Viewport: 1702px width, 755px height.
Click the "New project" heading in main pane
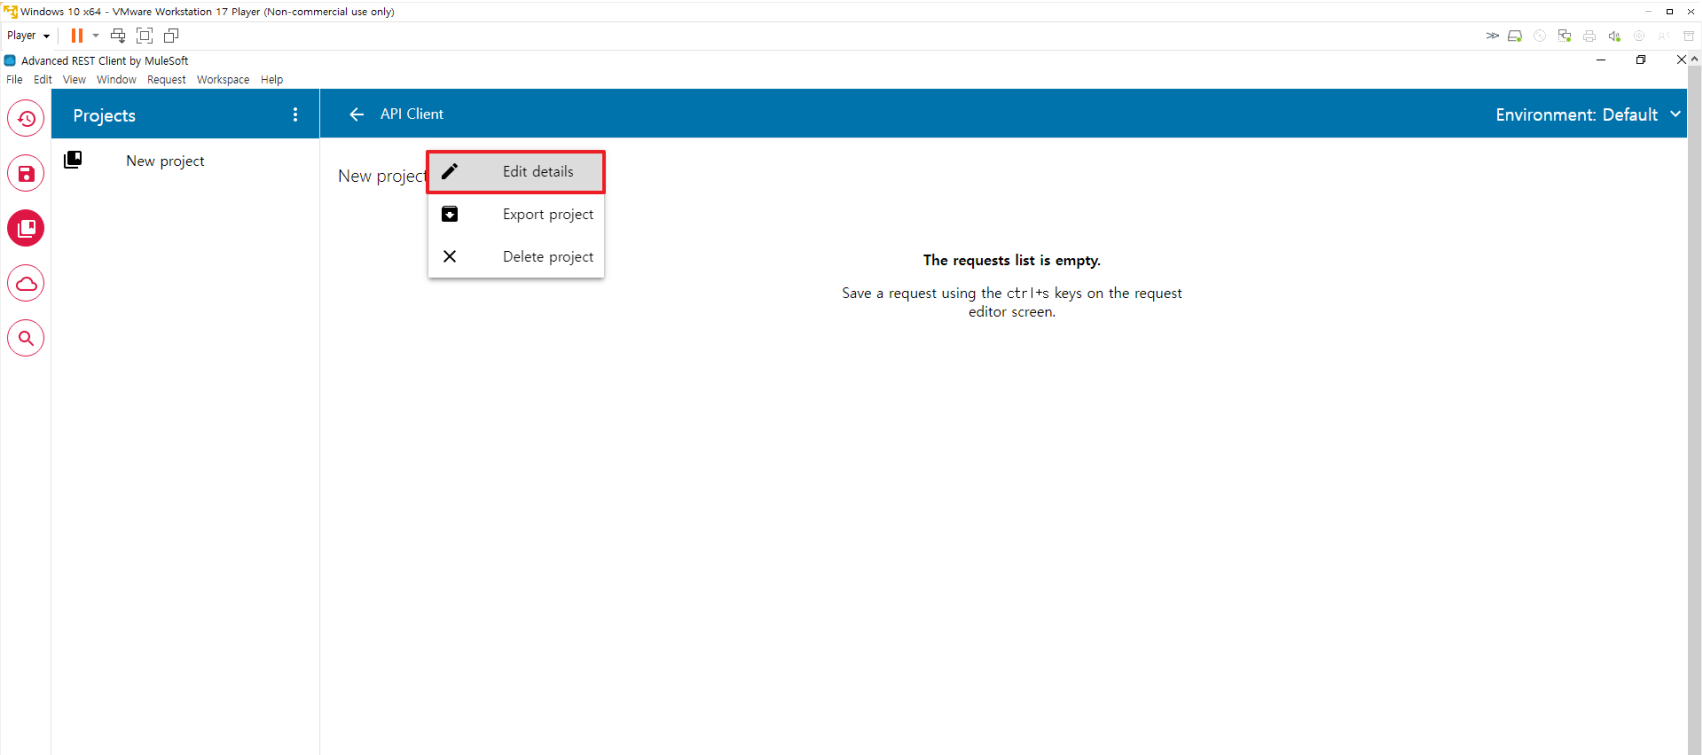382,176
